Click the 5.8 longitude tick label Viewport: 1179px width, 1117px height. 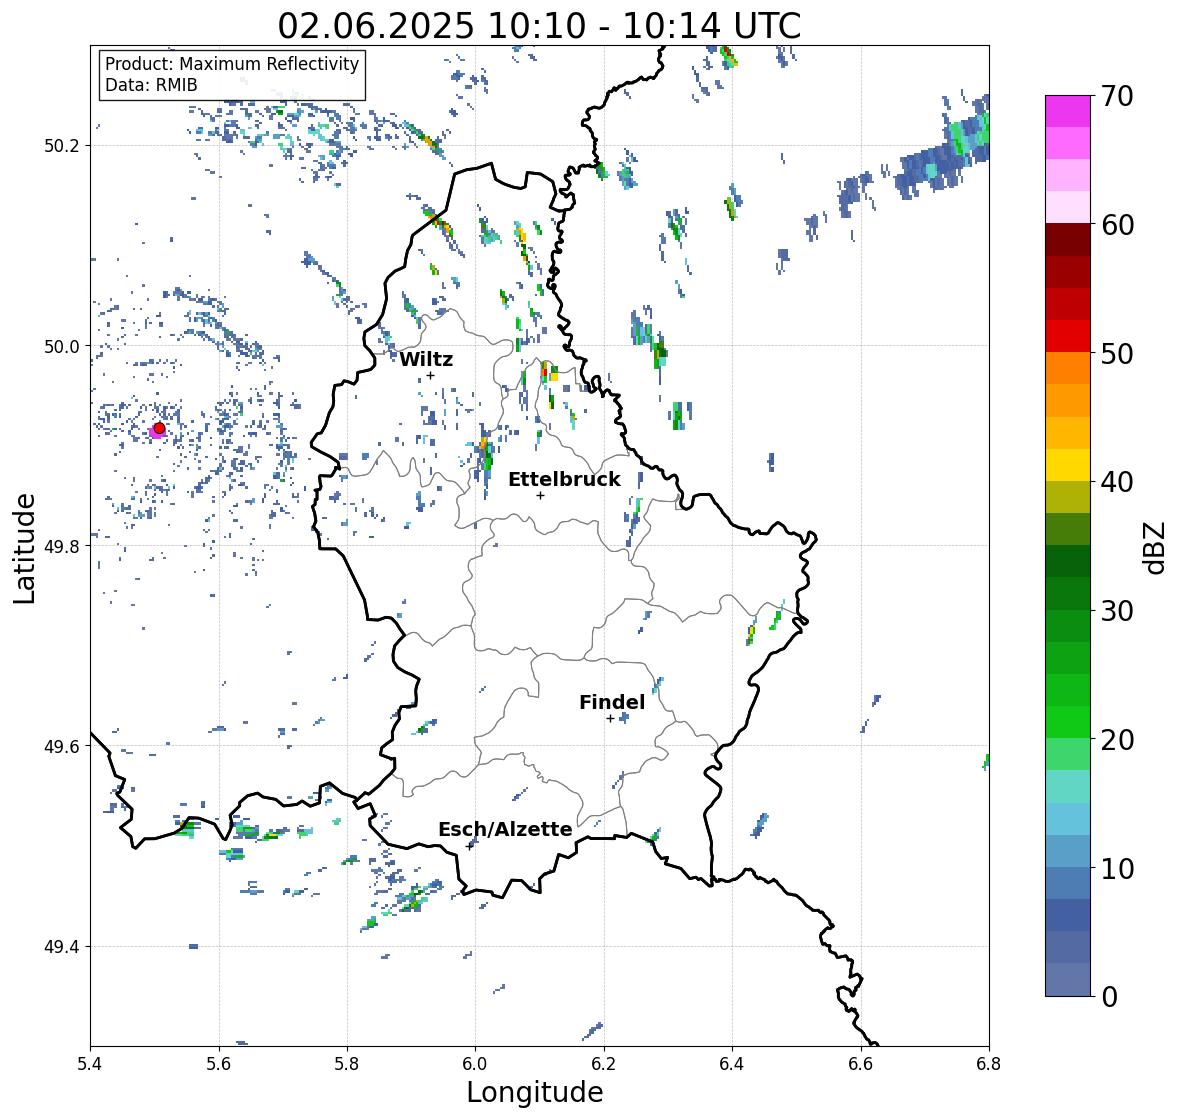[x=347, y=1064]
